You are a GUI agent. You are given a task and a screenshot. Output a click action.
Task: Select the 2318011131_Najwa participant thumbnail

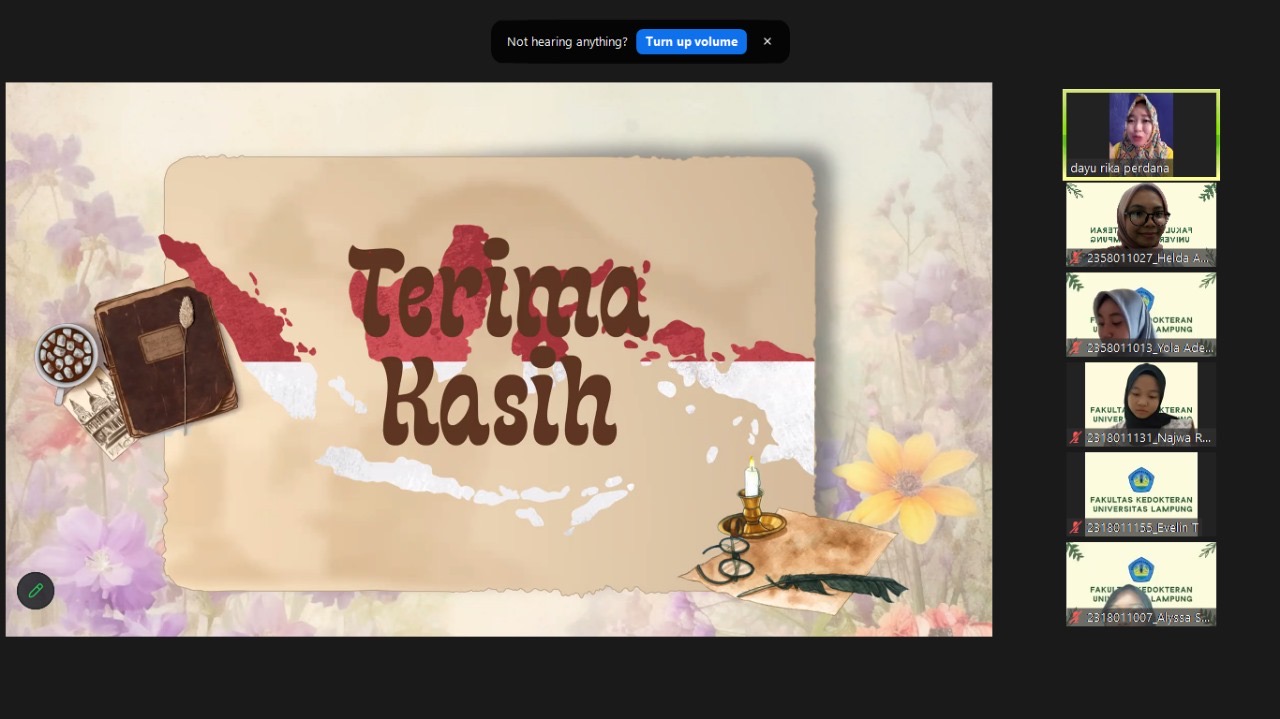point(1141,404)
